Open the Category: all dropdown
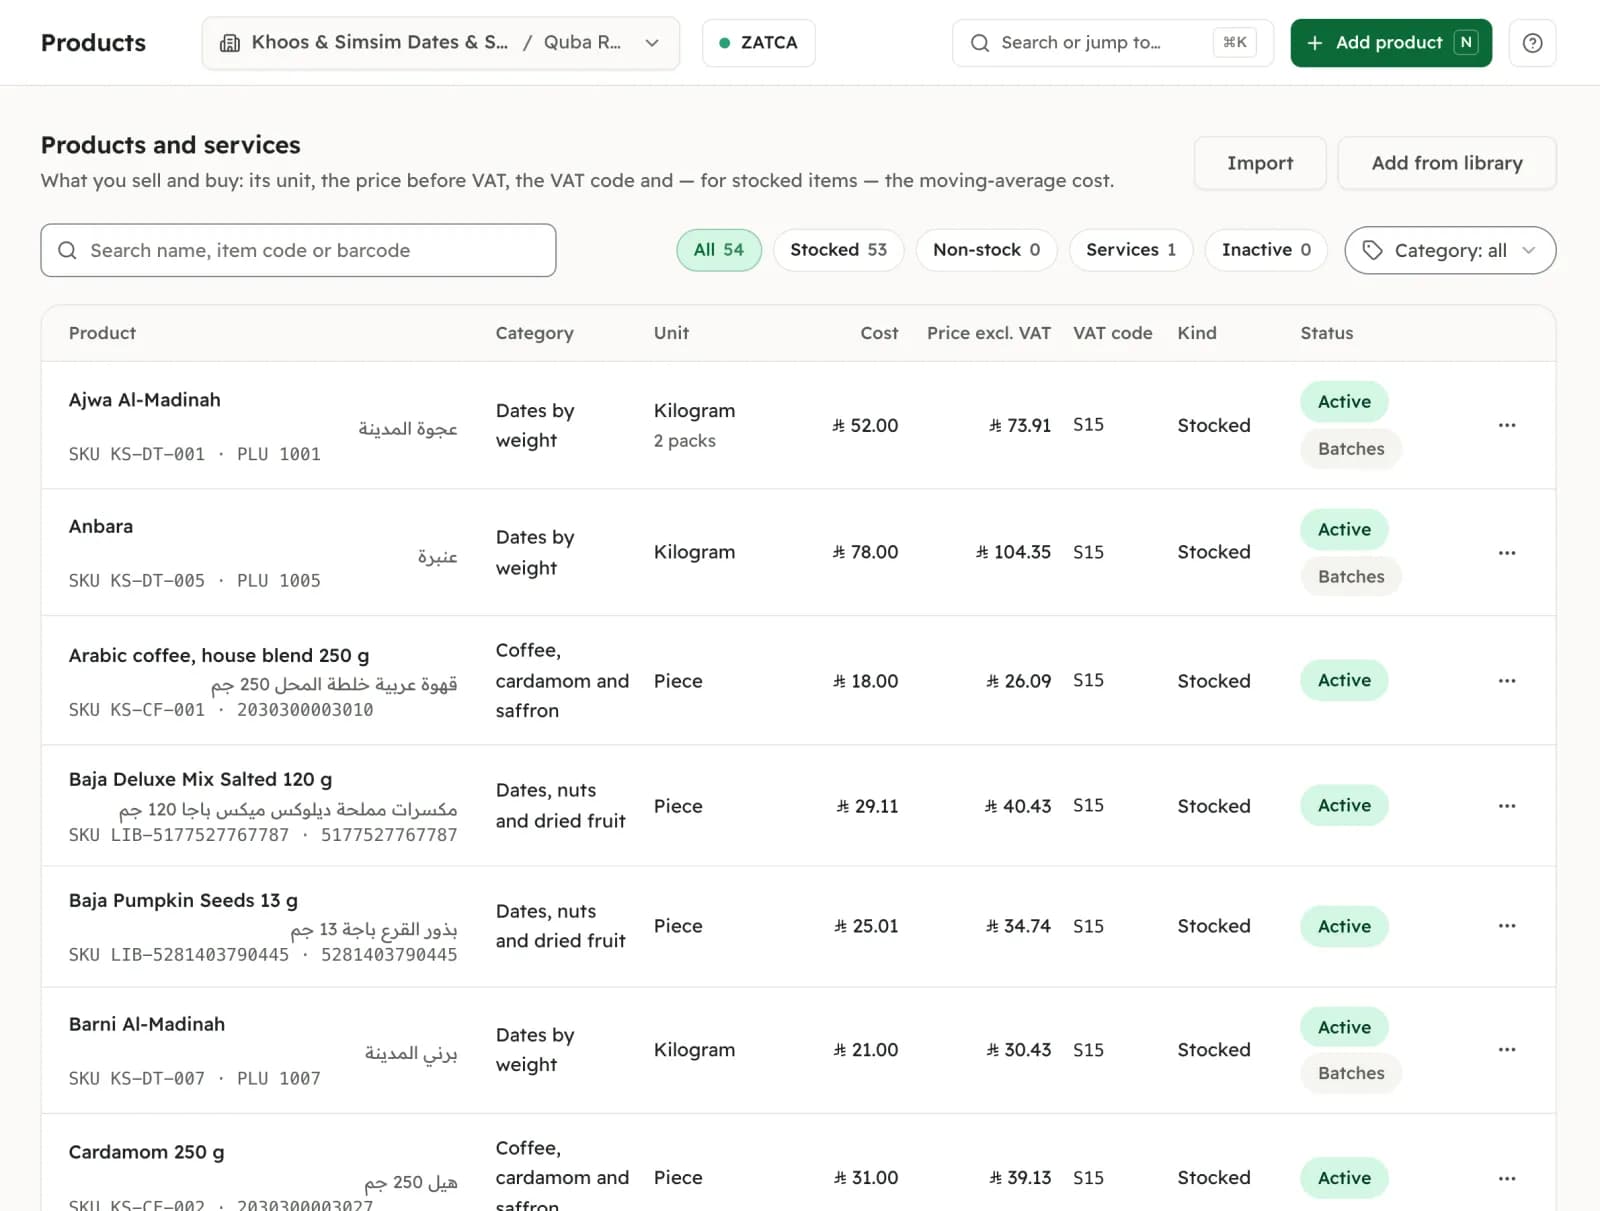1600x1211 pixels. pos(1450,250)
